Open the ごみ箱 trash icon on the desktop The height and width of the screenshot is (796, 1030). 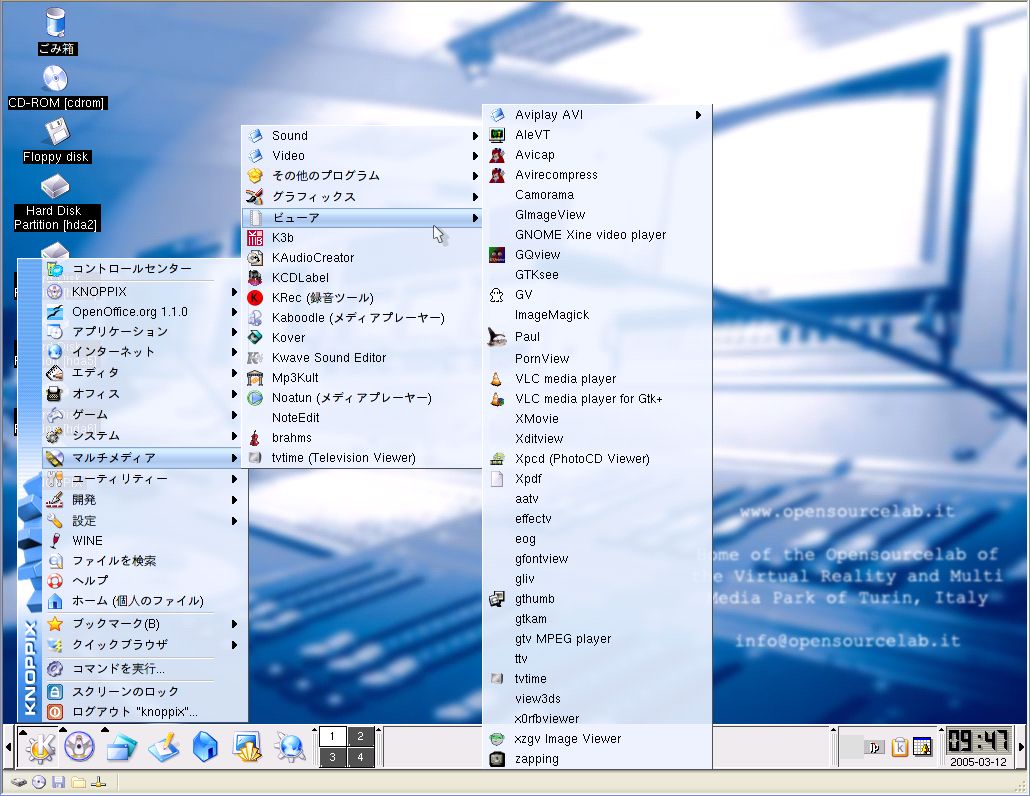[x=56, y=31]
